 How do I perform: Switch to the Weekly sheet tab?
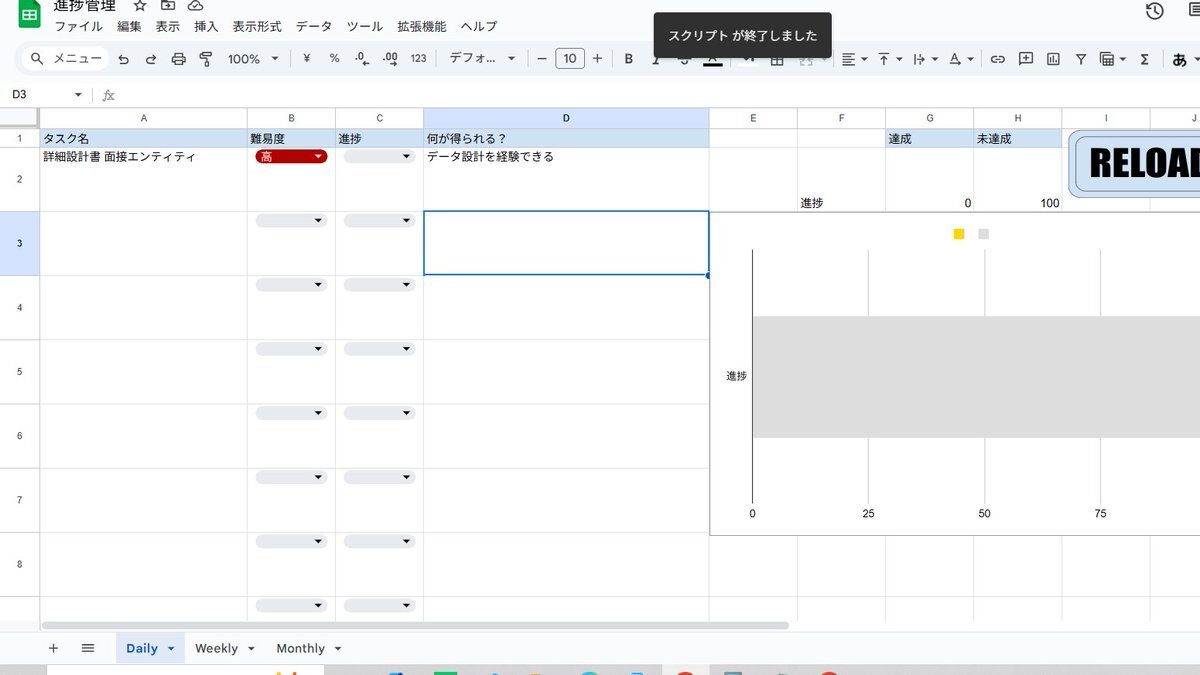pyautogui.click(x=216, y=648)
